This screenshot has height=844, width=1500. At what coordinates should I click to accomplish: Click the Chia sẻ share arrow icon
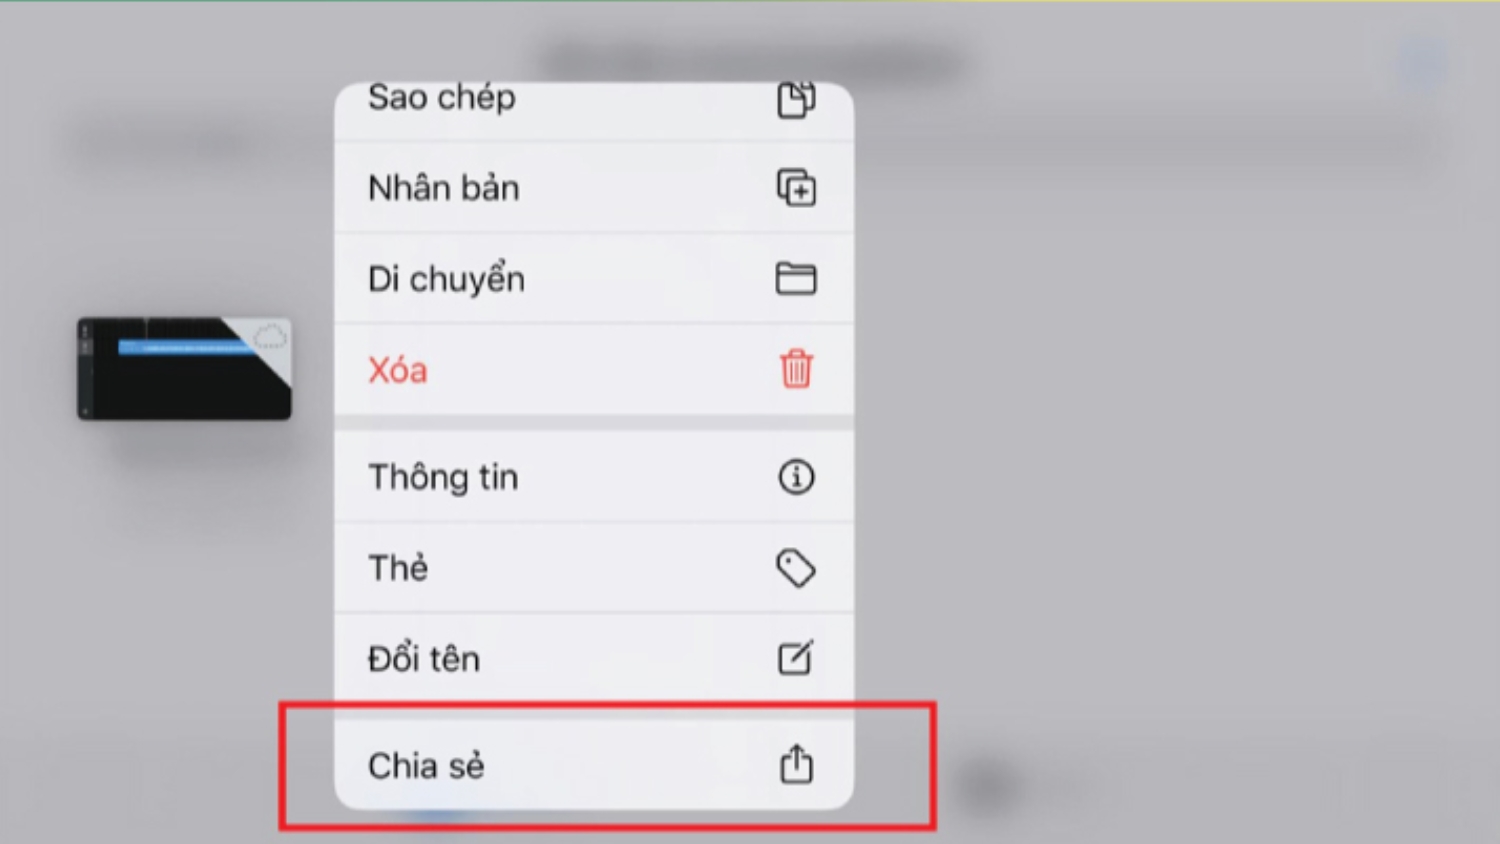pos(796,764)
